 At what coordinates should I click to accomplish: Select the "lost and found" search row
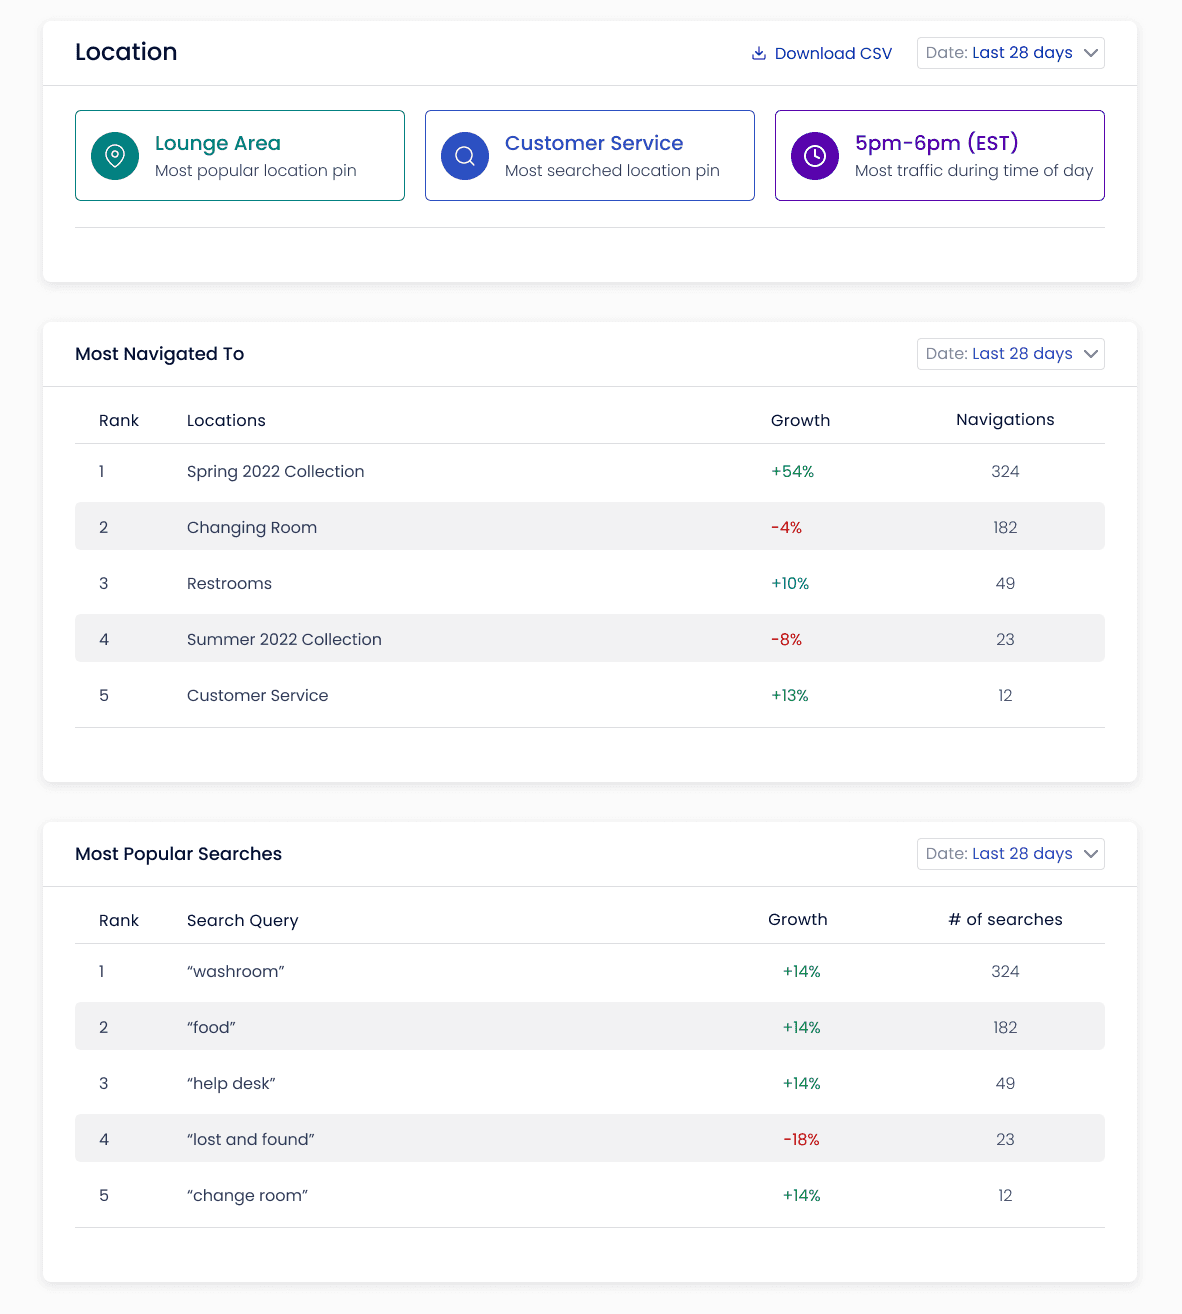[x=590, y=1138]
